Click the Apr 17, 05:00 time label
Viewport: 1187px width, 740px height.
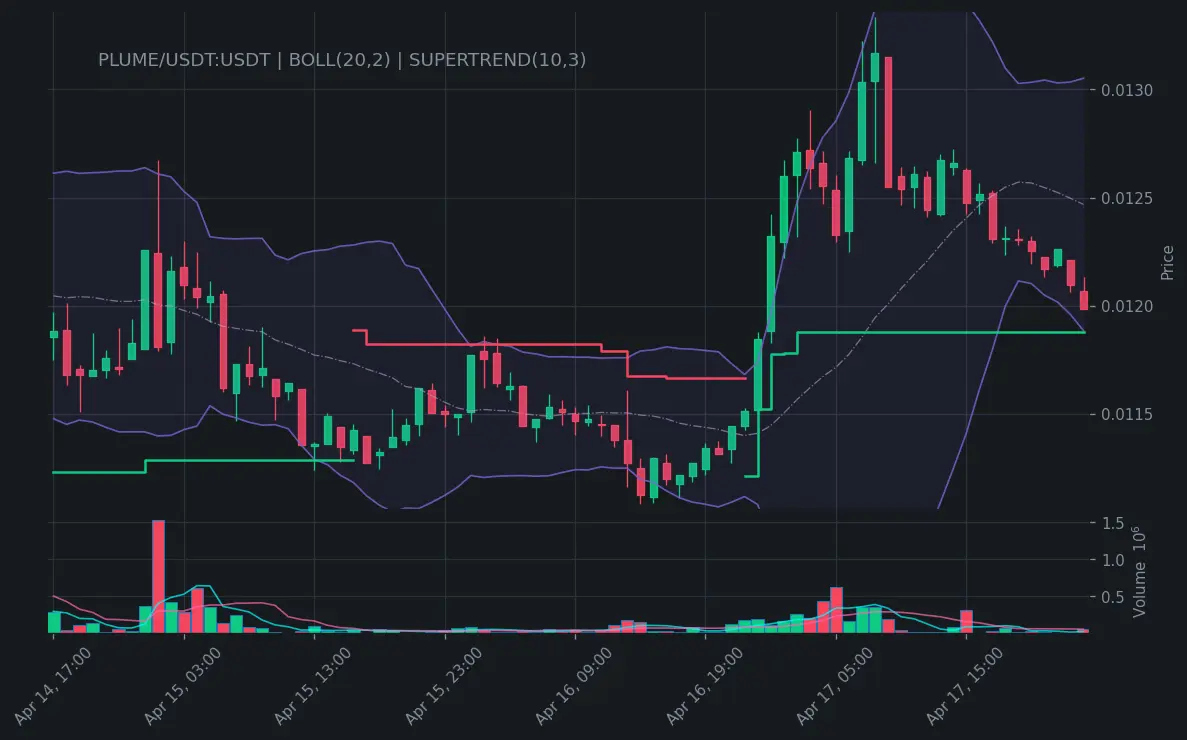[834, 686]
